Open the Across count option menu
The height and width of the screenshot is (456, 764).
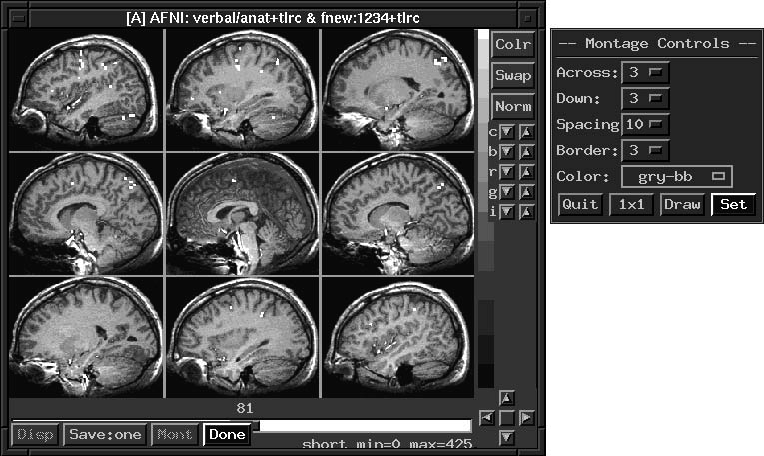[x=645, y=73]
